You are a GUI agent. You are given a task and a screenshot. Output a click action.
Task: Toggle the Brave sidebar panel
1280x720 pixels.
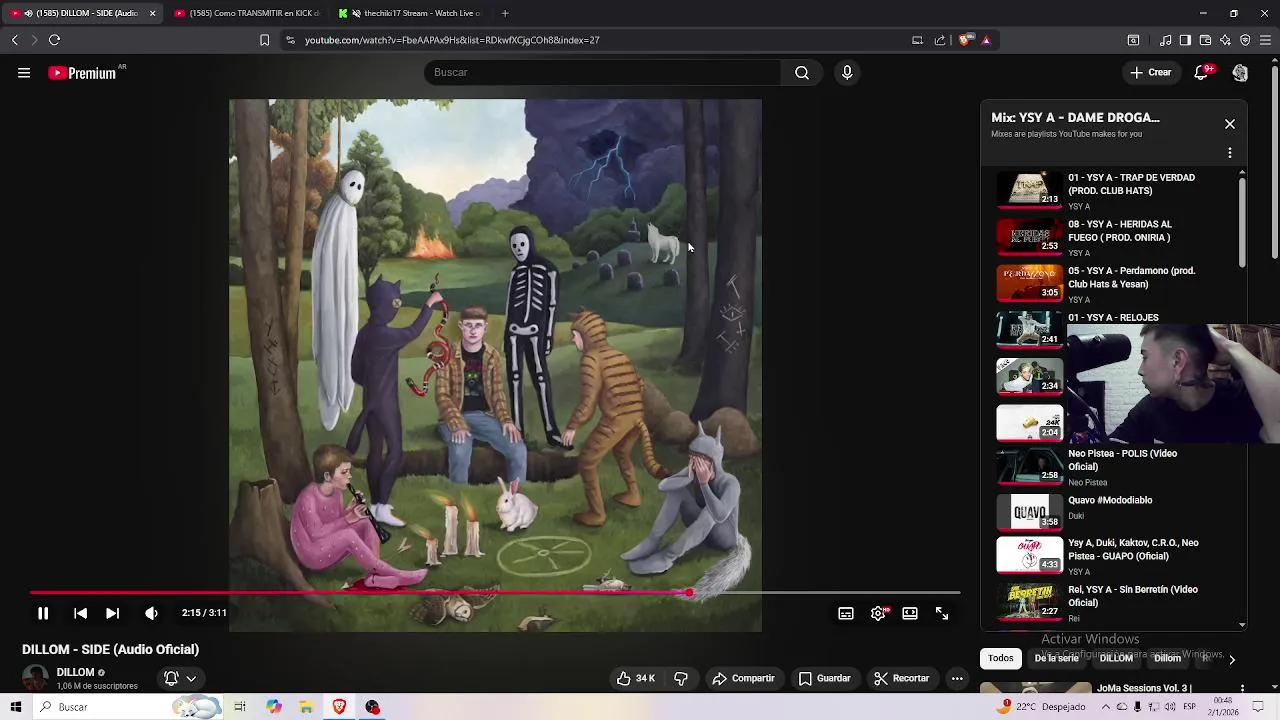point(1185,40)
